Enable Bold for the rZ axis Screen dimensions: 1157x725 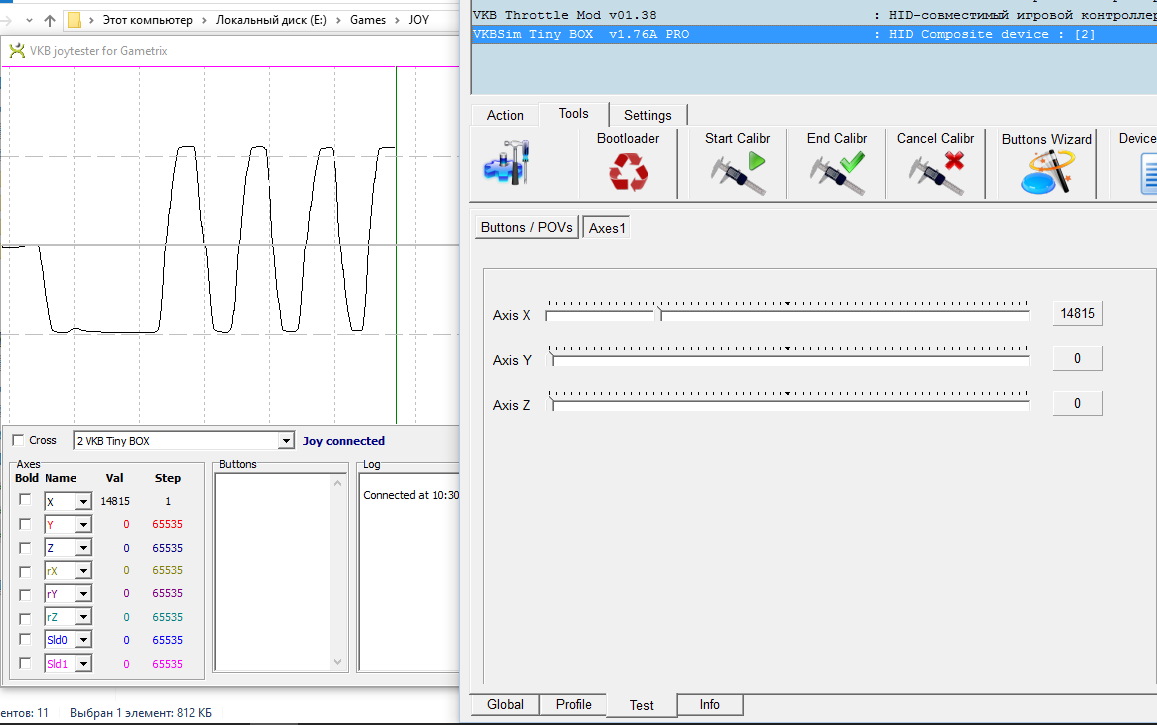25,617
